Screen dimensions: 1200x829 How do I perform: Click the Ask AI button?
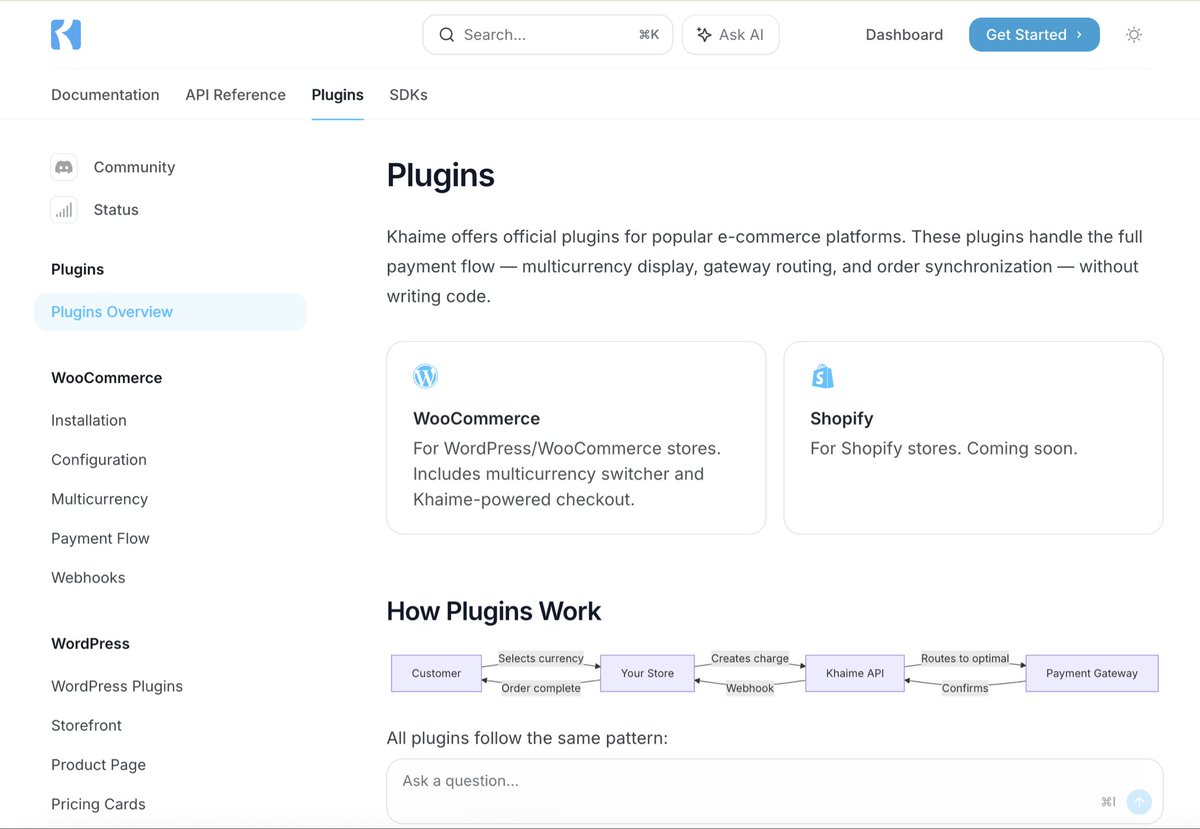[730, 34]
